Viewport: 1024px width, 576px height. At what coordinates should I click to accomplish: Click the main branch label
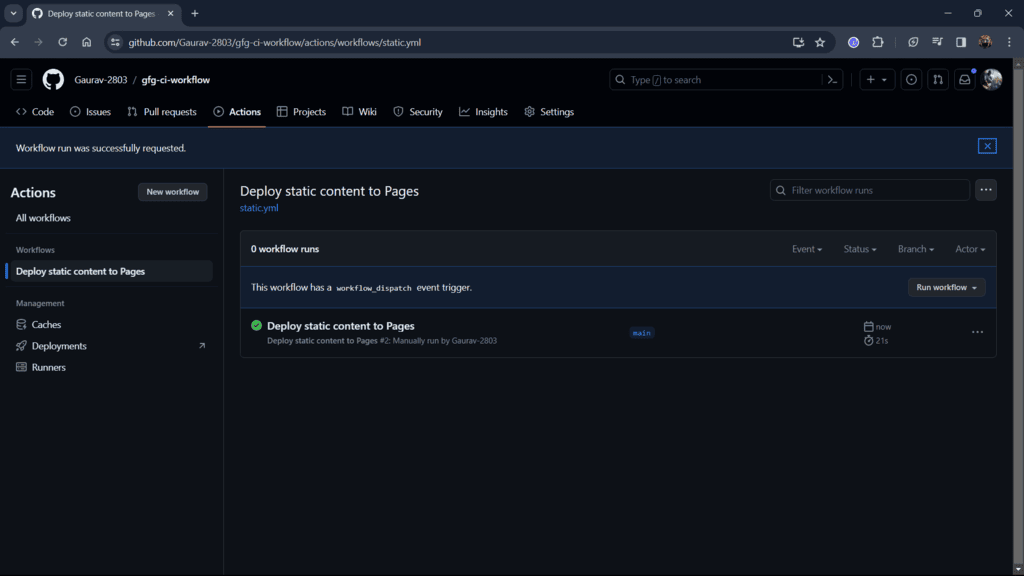click(x=641, y=333)
